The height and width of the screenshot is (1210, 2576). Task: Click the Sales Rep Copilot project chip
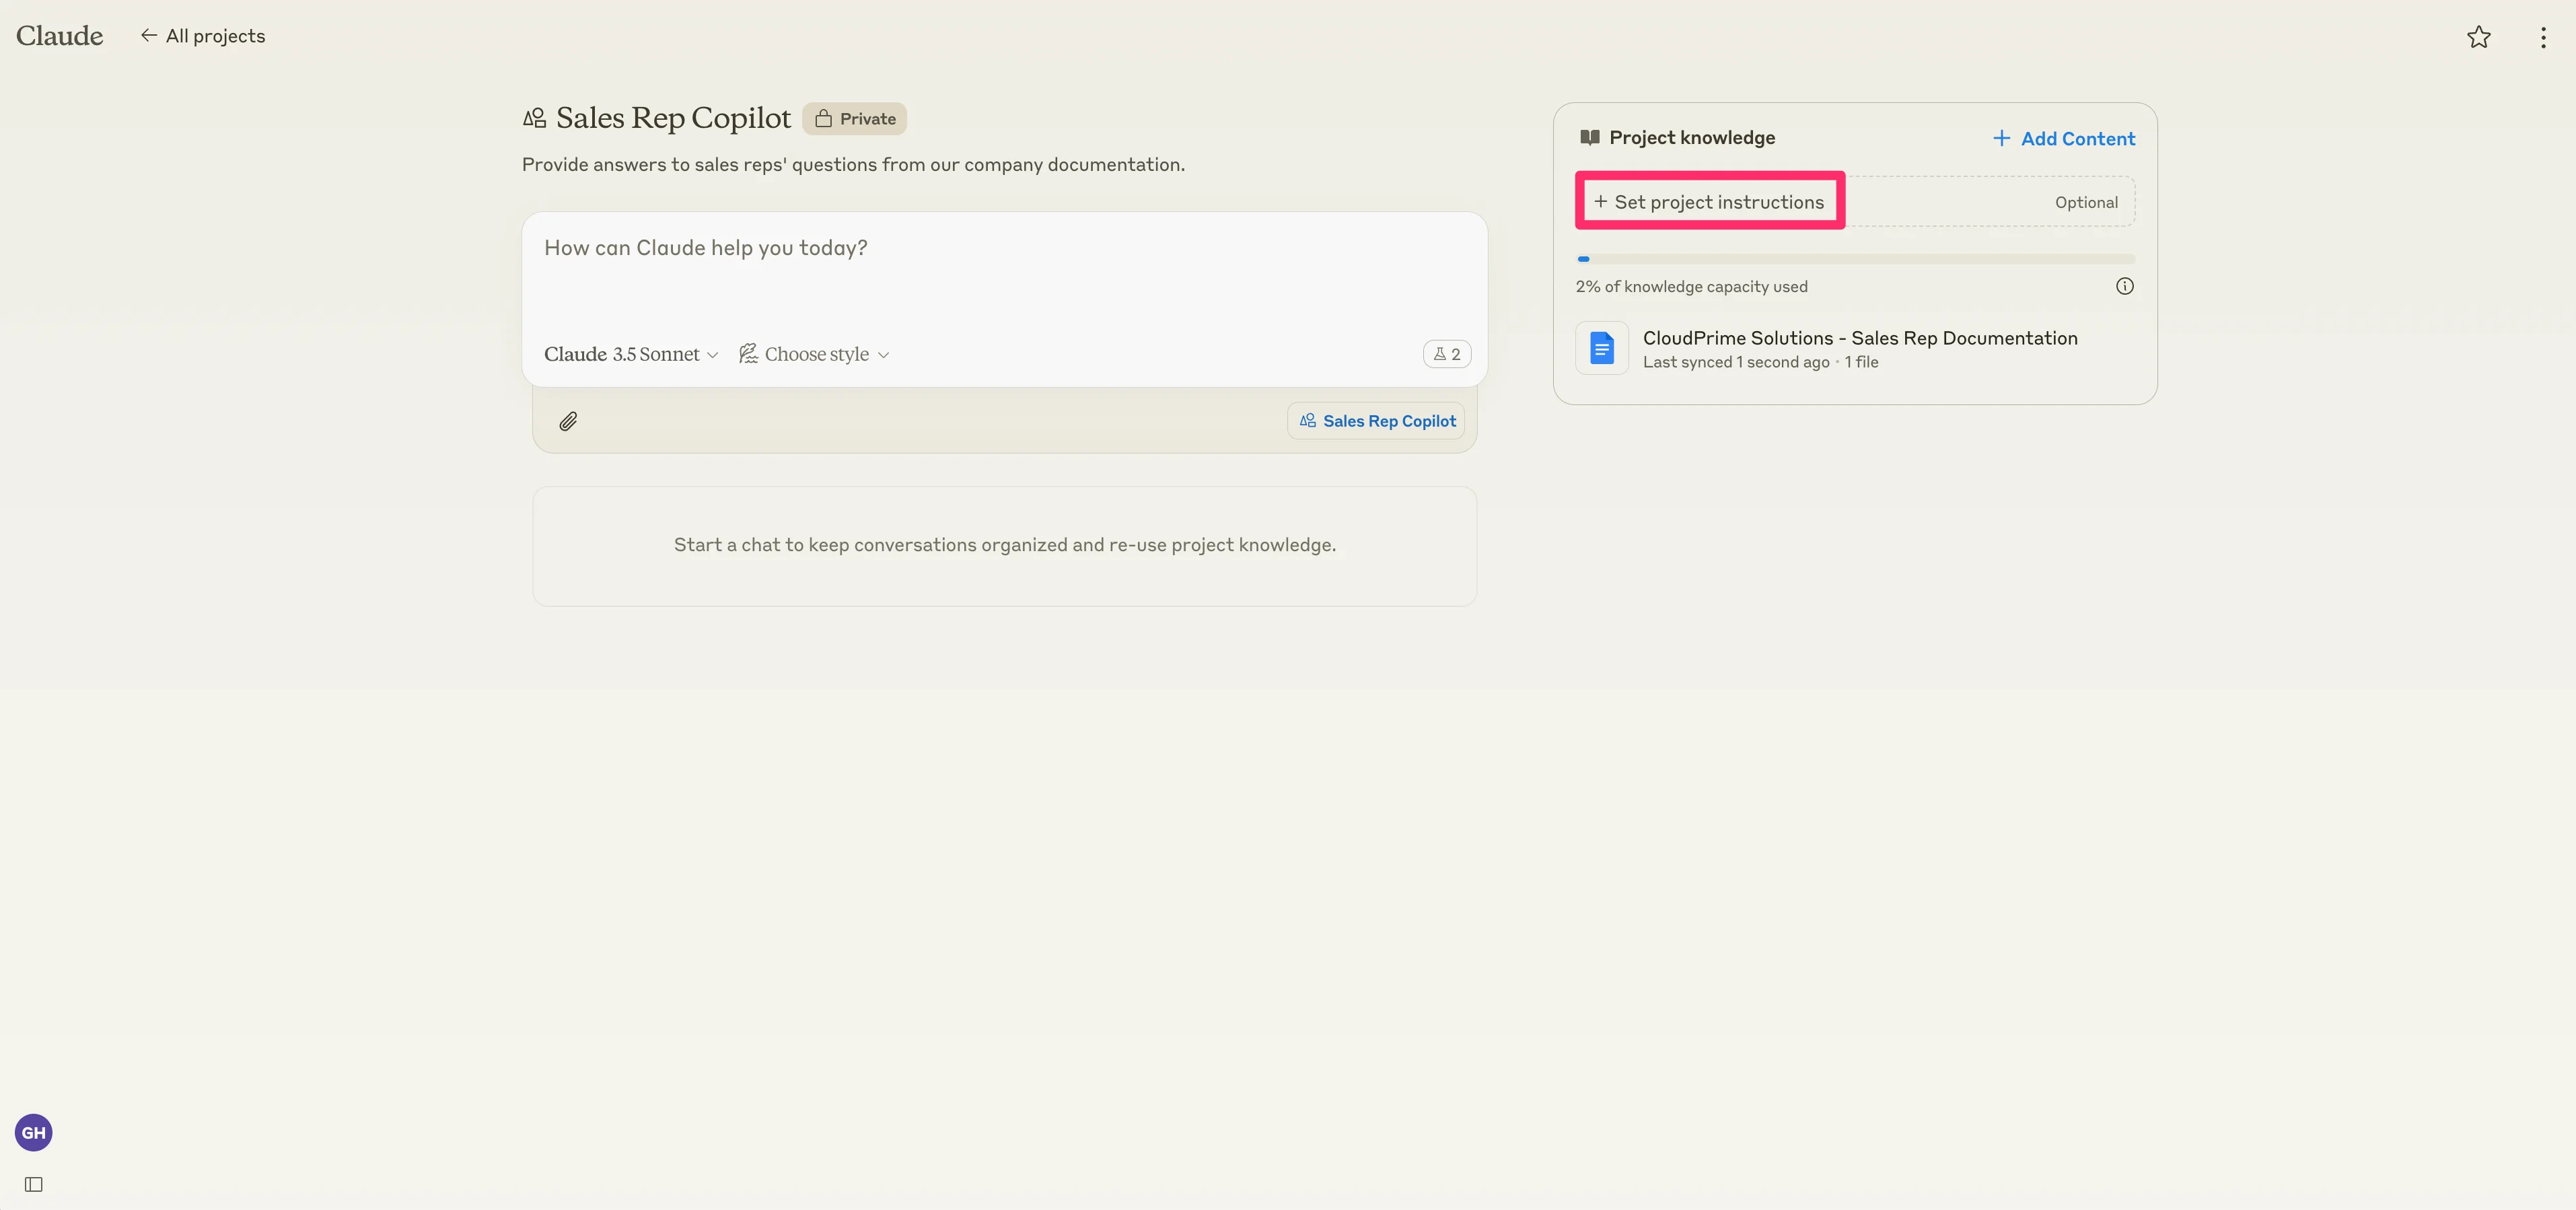click(1376, 421)
